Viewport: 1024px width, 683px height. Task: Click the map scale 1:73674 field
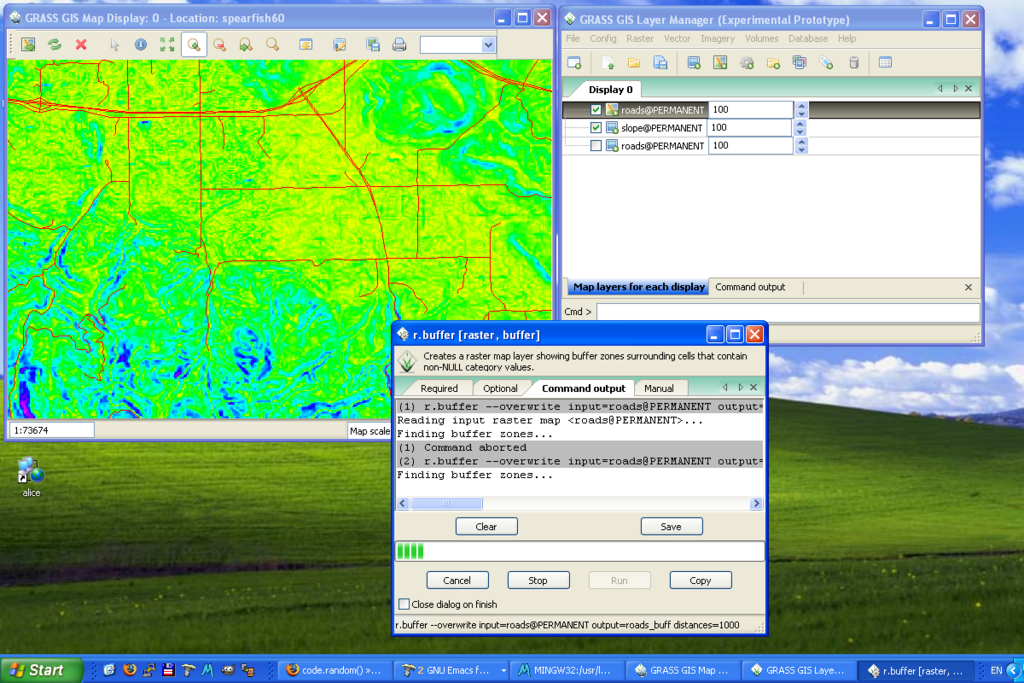coord(52,430)
